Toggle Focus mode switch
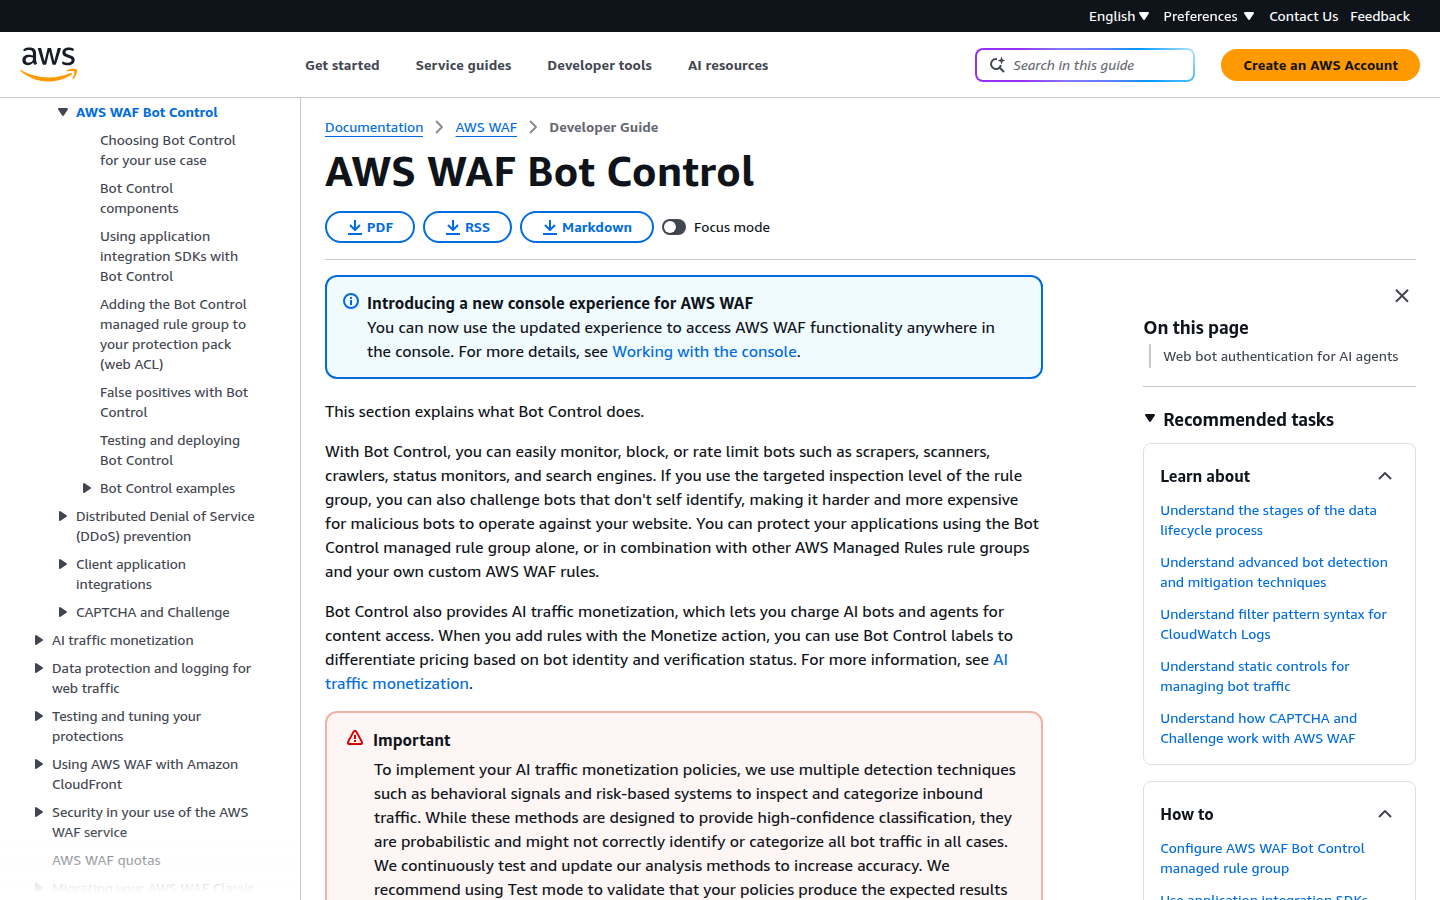The height and width of the screenshot is (900, 1440). (674, 227)
